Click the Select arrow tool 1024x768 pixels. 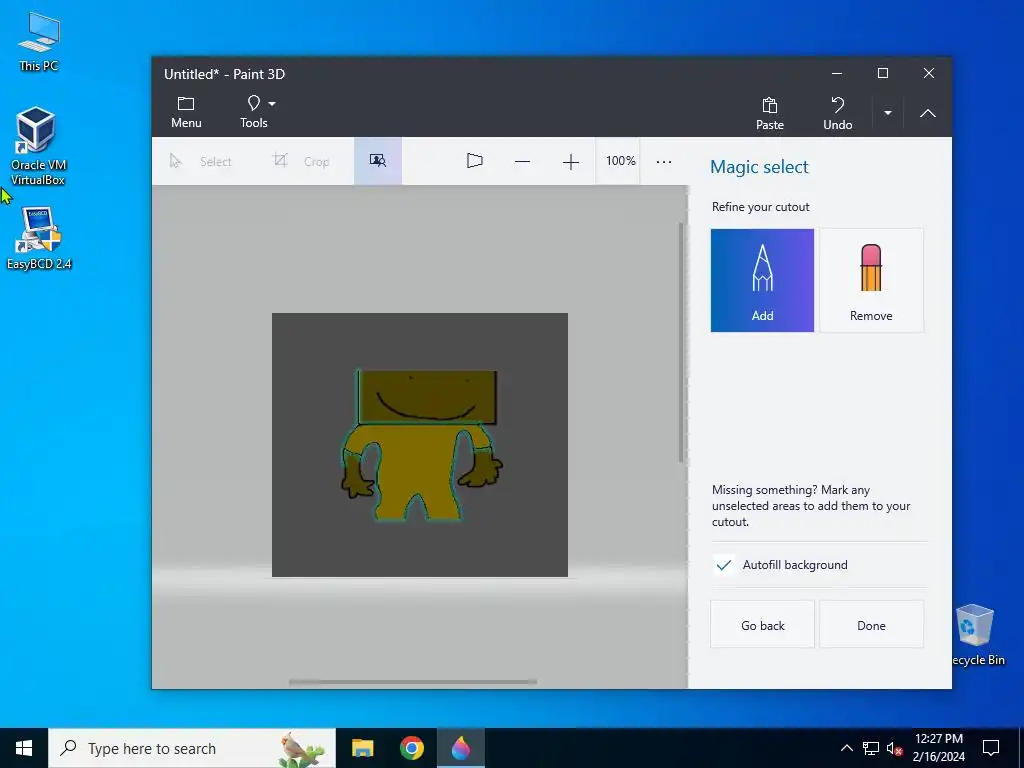(200, 161)
